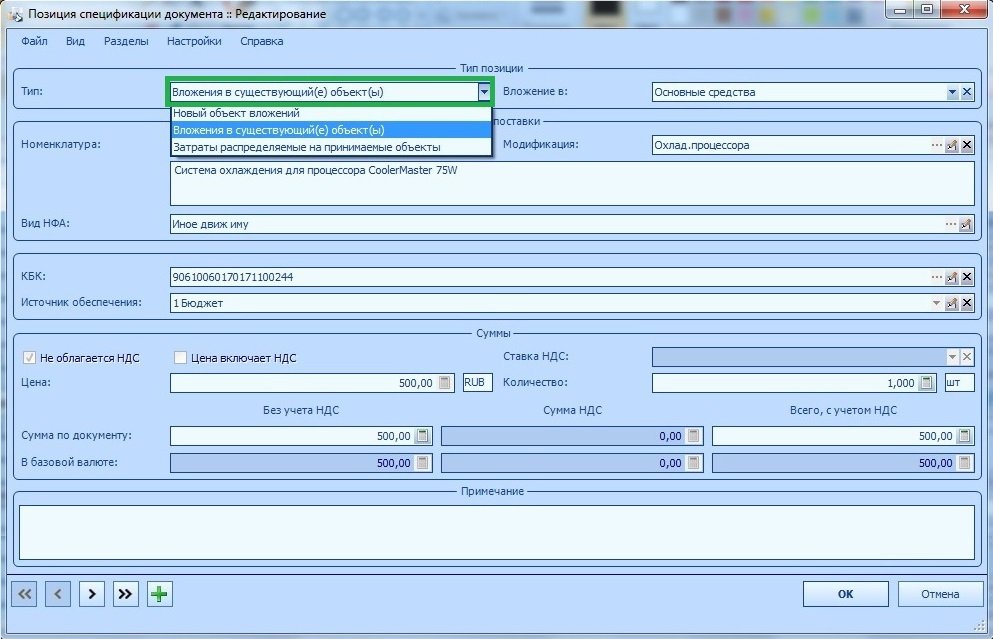Image resolution: width=993 pixels, height=639 pixels.
Task: Open calculator for Сумма по документу НДС amount
Action: pos(693,436)
